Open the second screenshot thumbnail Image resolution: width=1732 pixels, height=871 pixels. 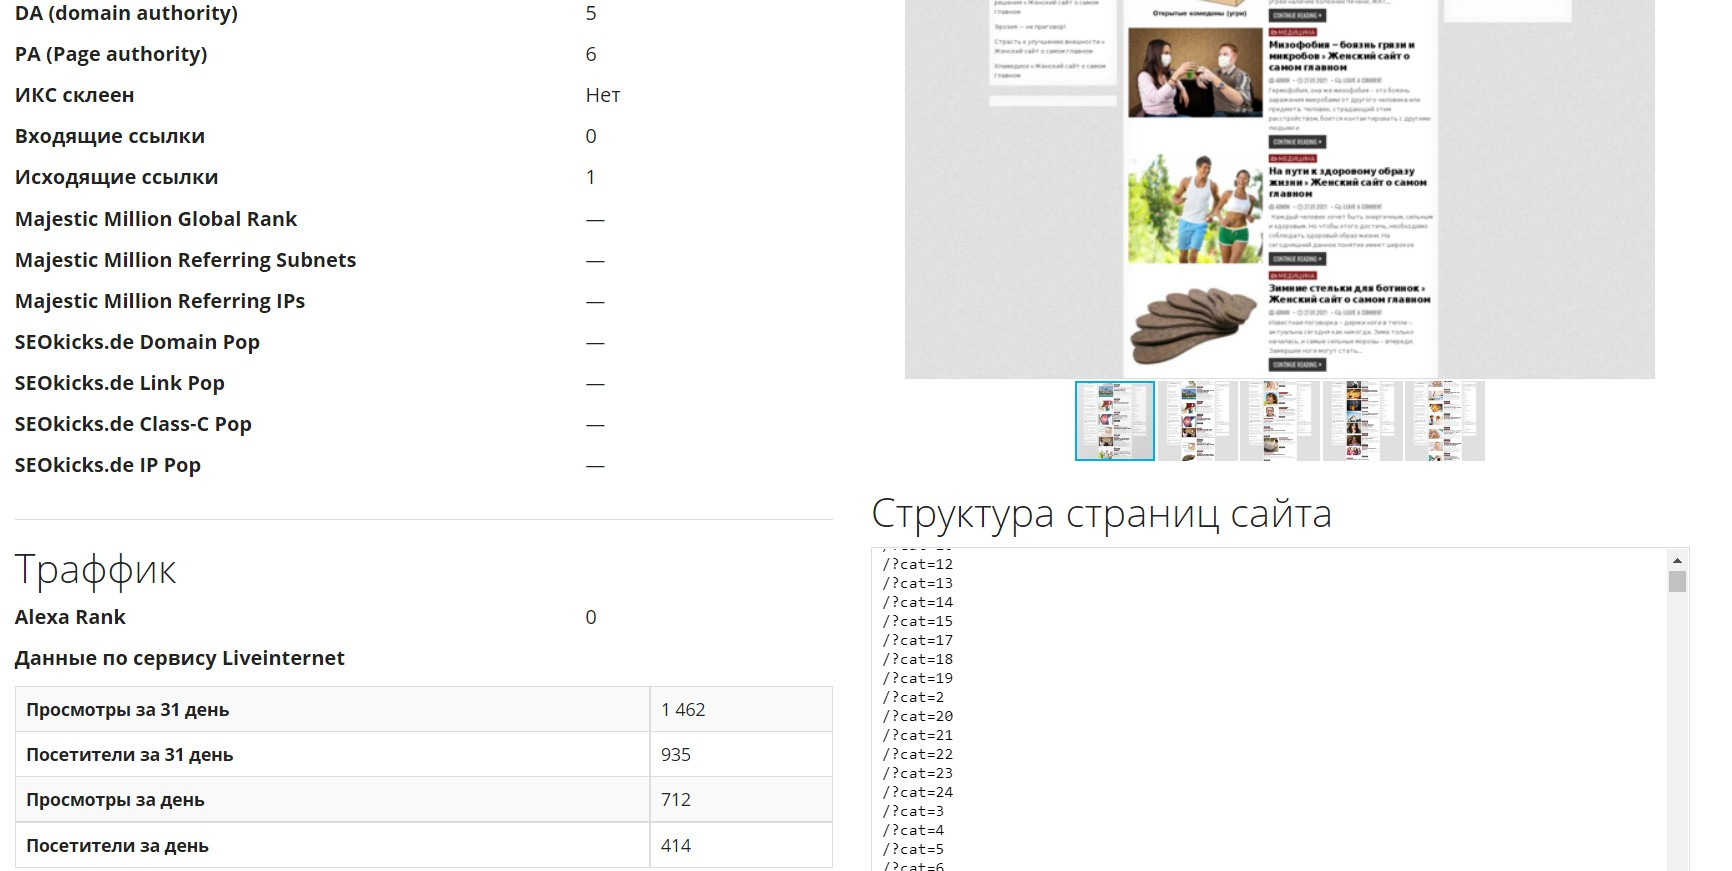(1197, 421)
